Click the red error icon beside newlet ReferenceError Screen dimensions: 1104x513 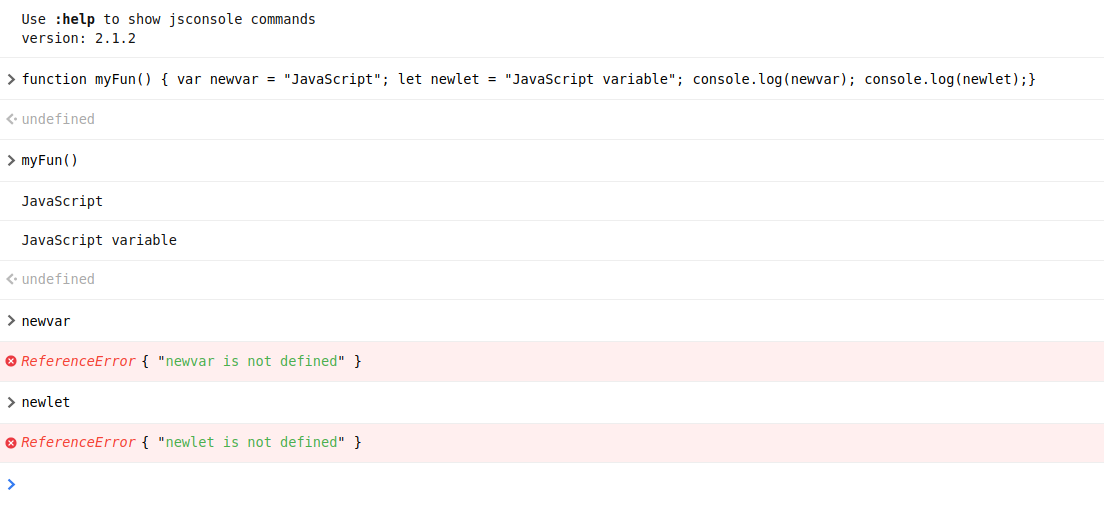point(11,443)
